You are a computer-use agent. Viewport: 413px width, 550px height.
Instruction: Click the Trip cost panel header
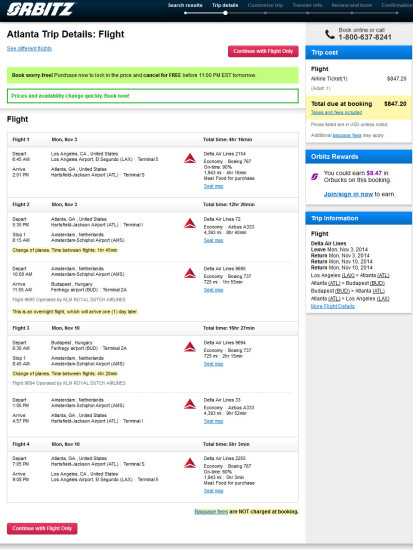(x=359, y=53)
